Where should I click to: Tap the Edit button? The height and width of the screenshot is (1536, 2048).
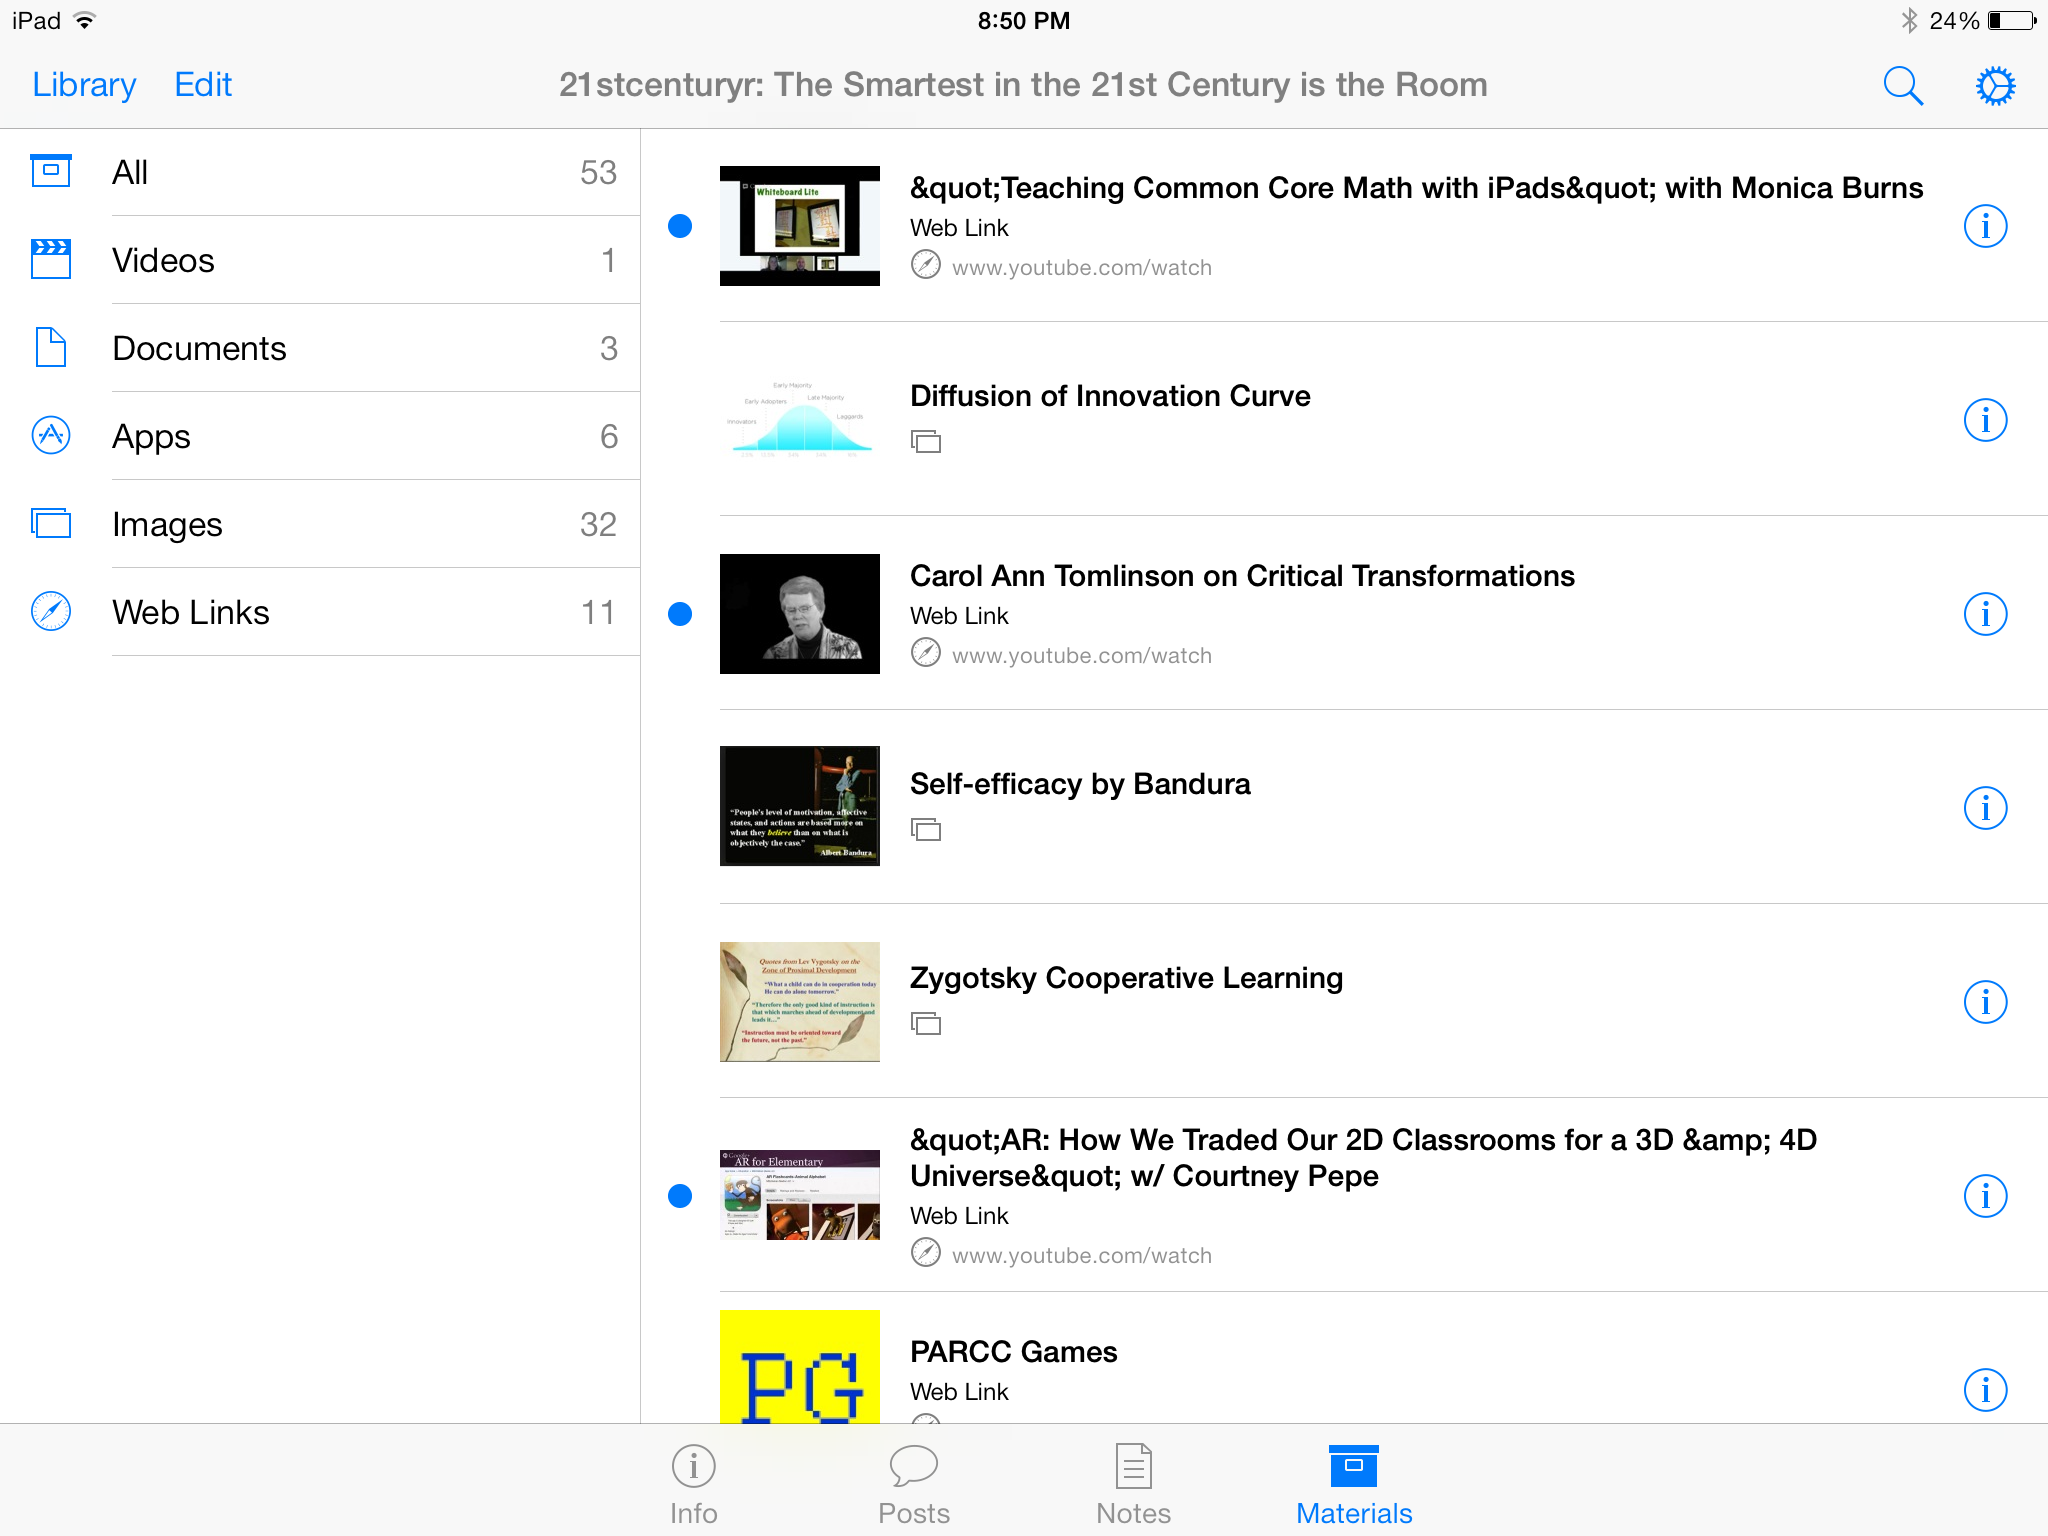click(203, 85)
